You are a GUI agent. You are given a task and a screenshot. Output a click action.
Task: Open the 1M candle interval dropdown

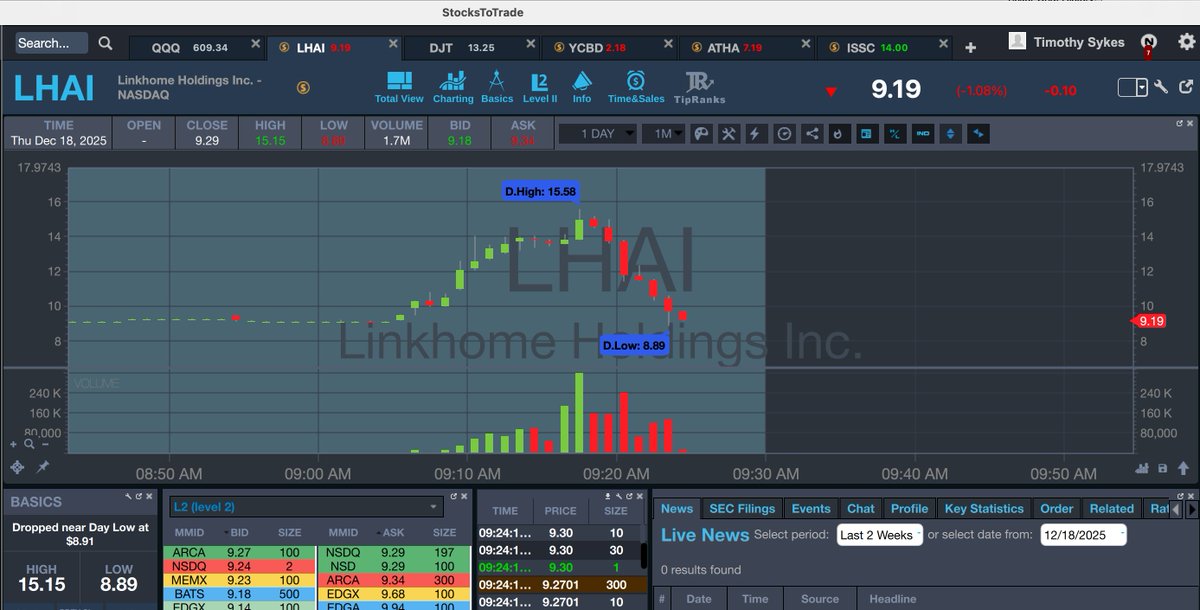662,132
